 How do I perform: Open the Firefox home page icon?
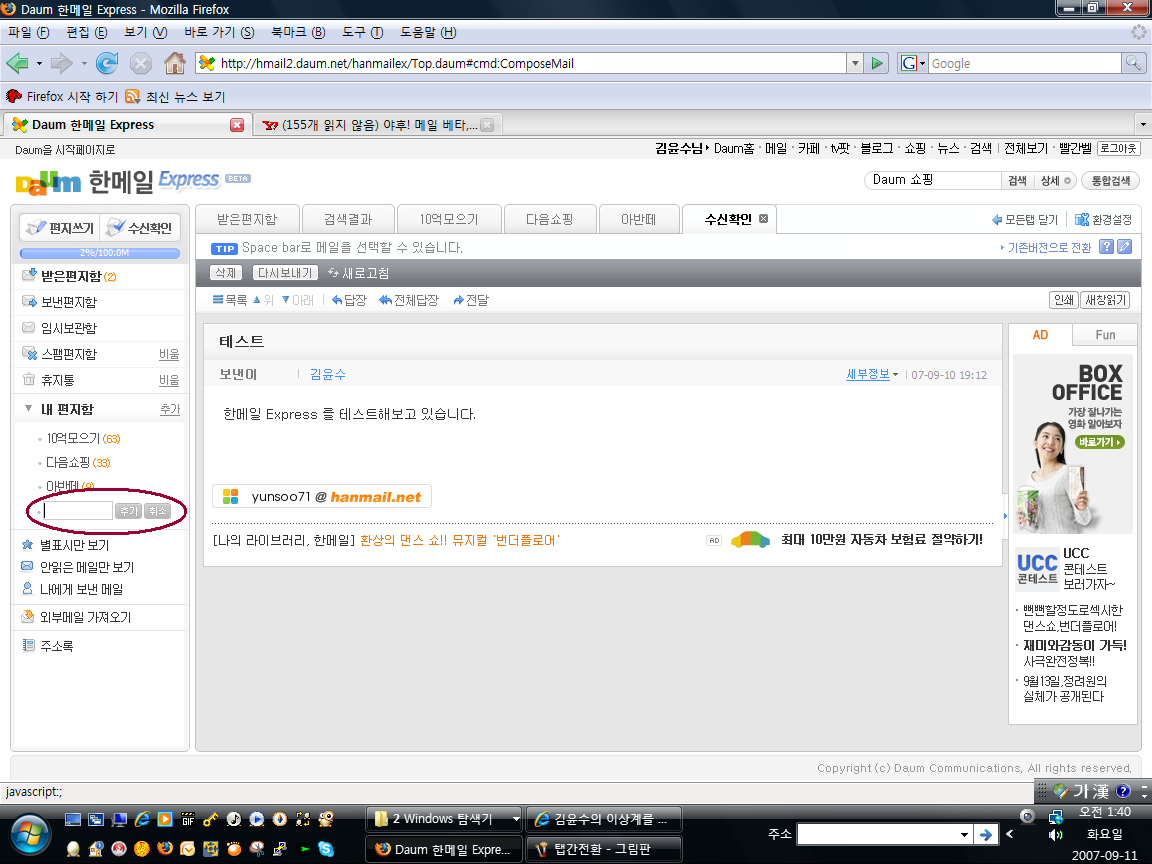click(x=175, y=63)
